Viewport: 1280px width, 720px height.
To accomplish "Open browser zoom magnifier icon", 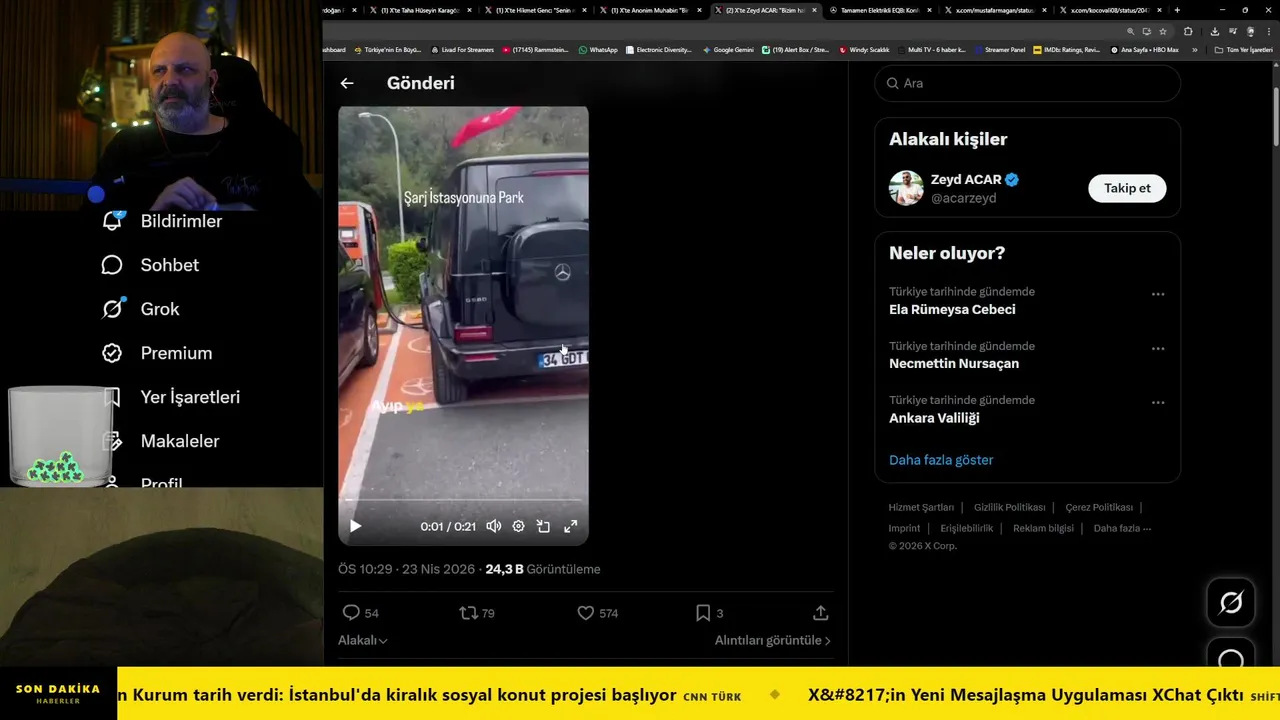I will coord(1131,31).
